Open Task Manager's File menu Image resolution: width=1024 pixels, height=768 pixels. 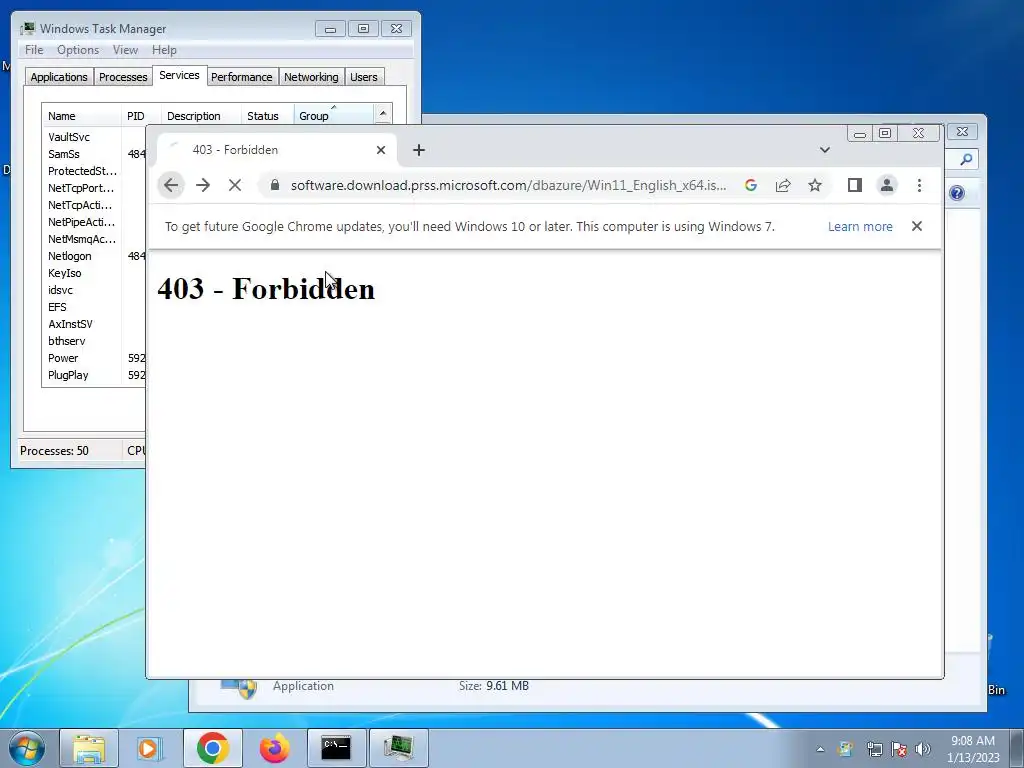coord(34,50)
